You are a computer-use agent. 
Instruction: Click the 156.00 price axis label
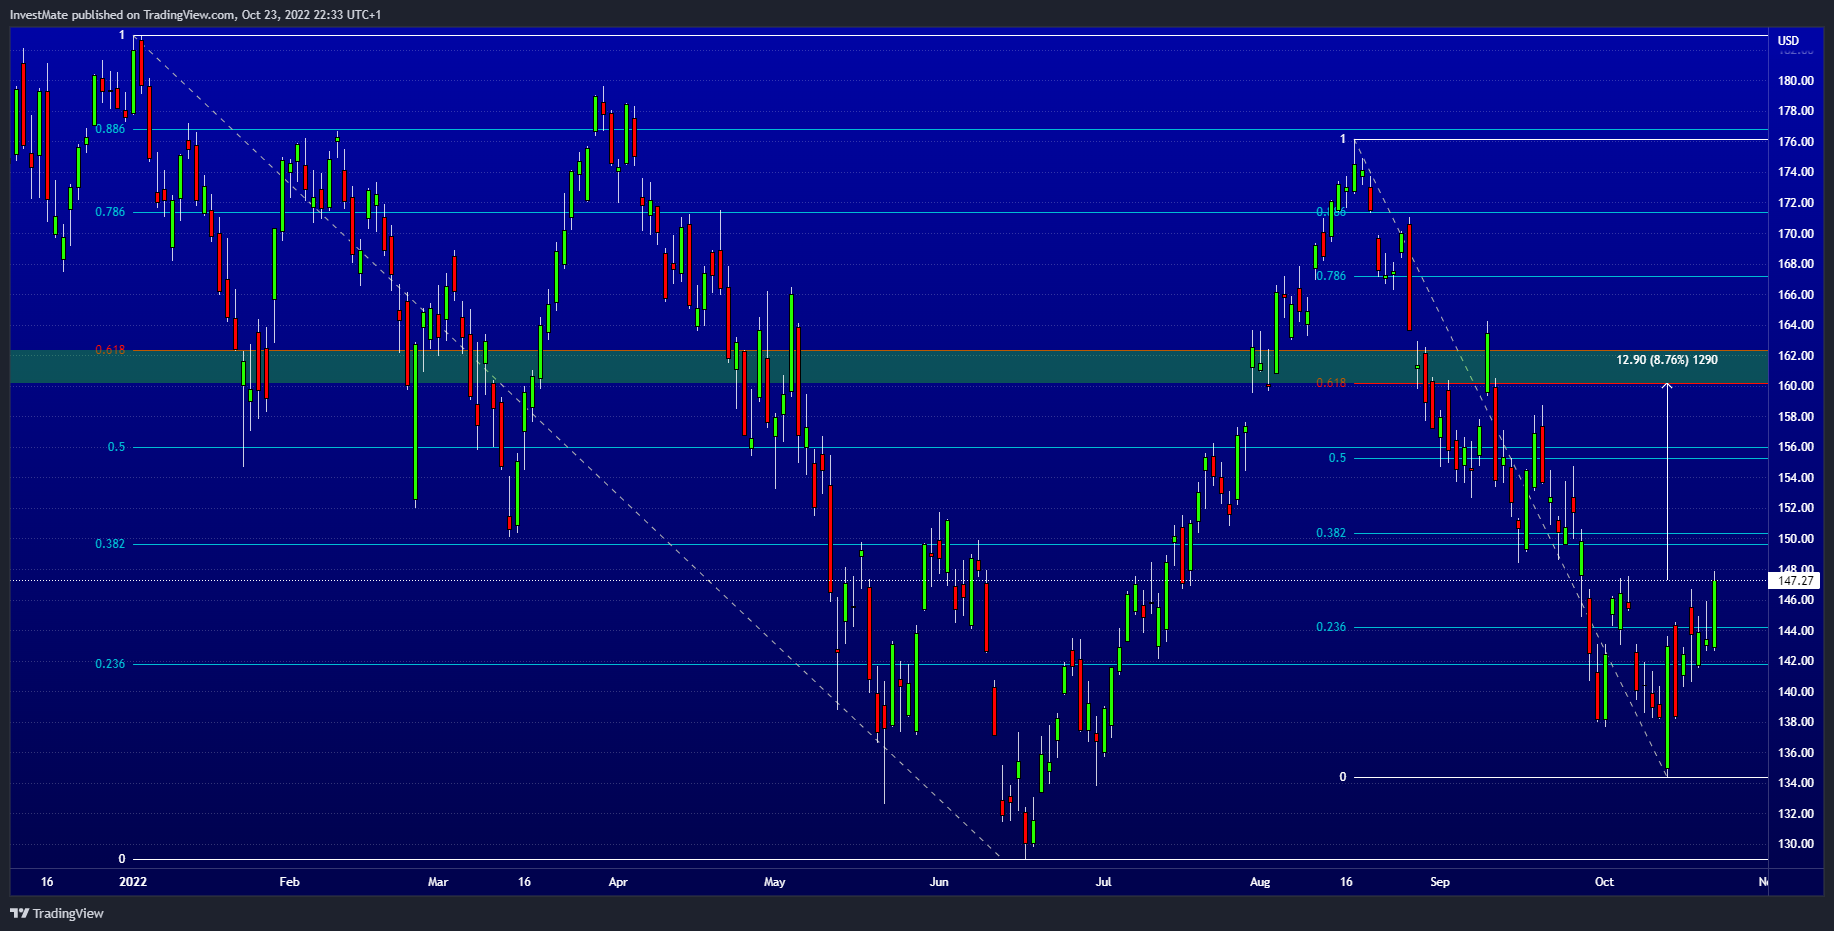coord(1795,447)
